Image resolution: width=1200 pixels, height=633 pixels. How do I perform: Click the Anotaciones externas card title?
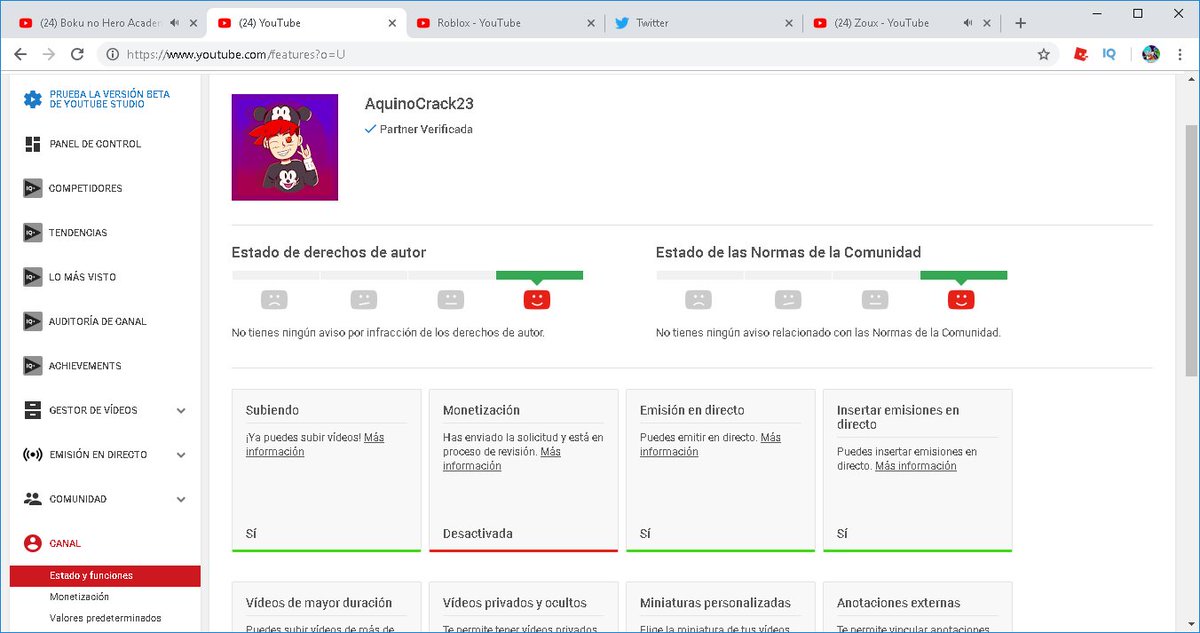point(899,603)
